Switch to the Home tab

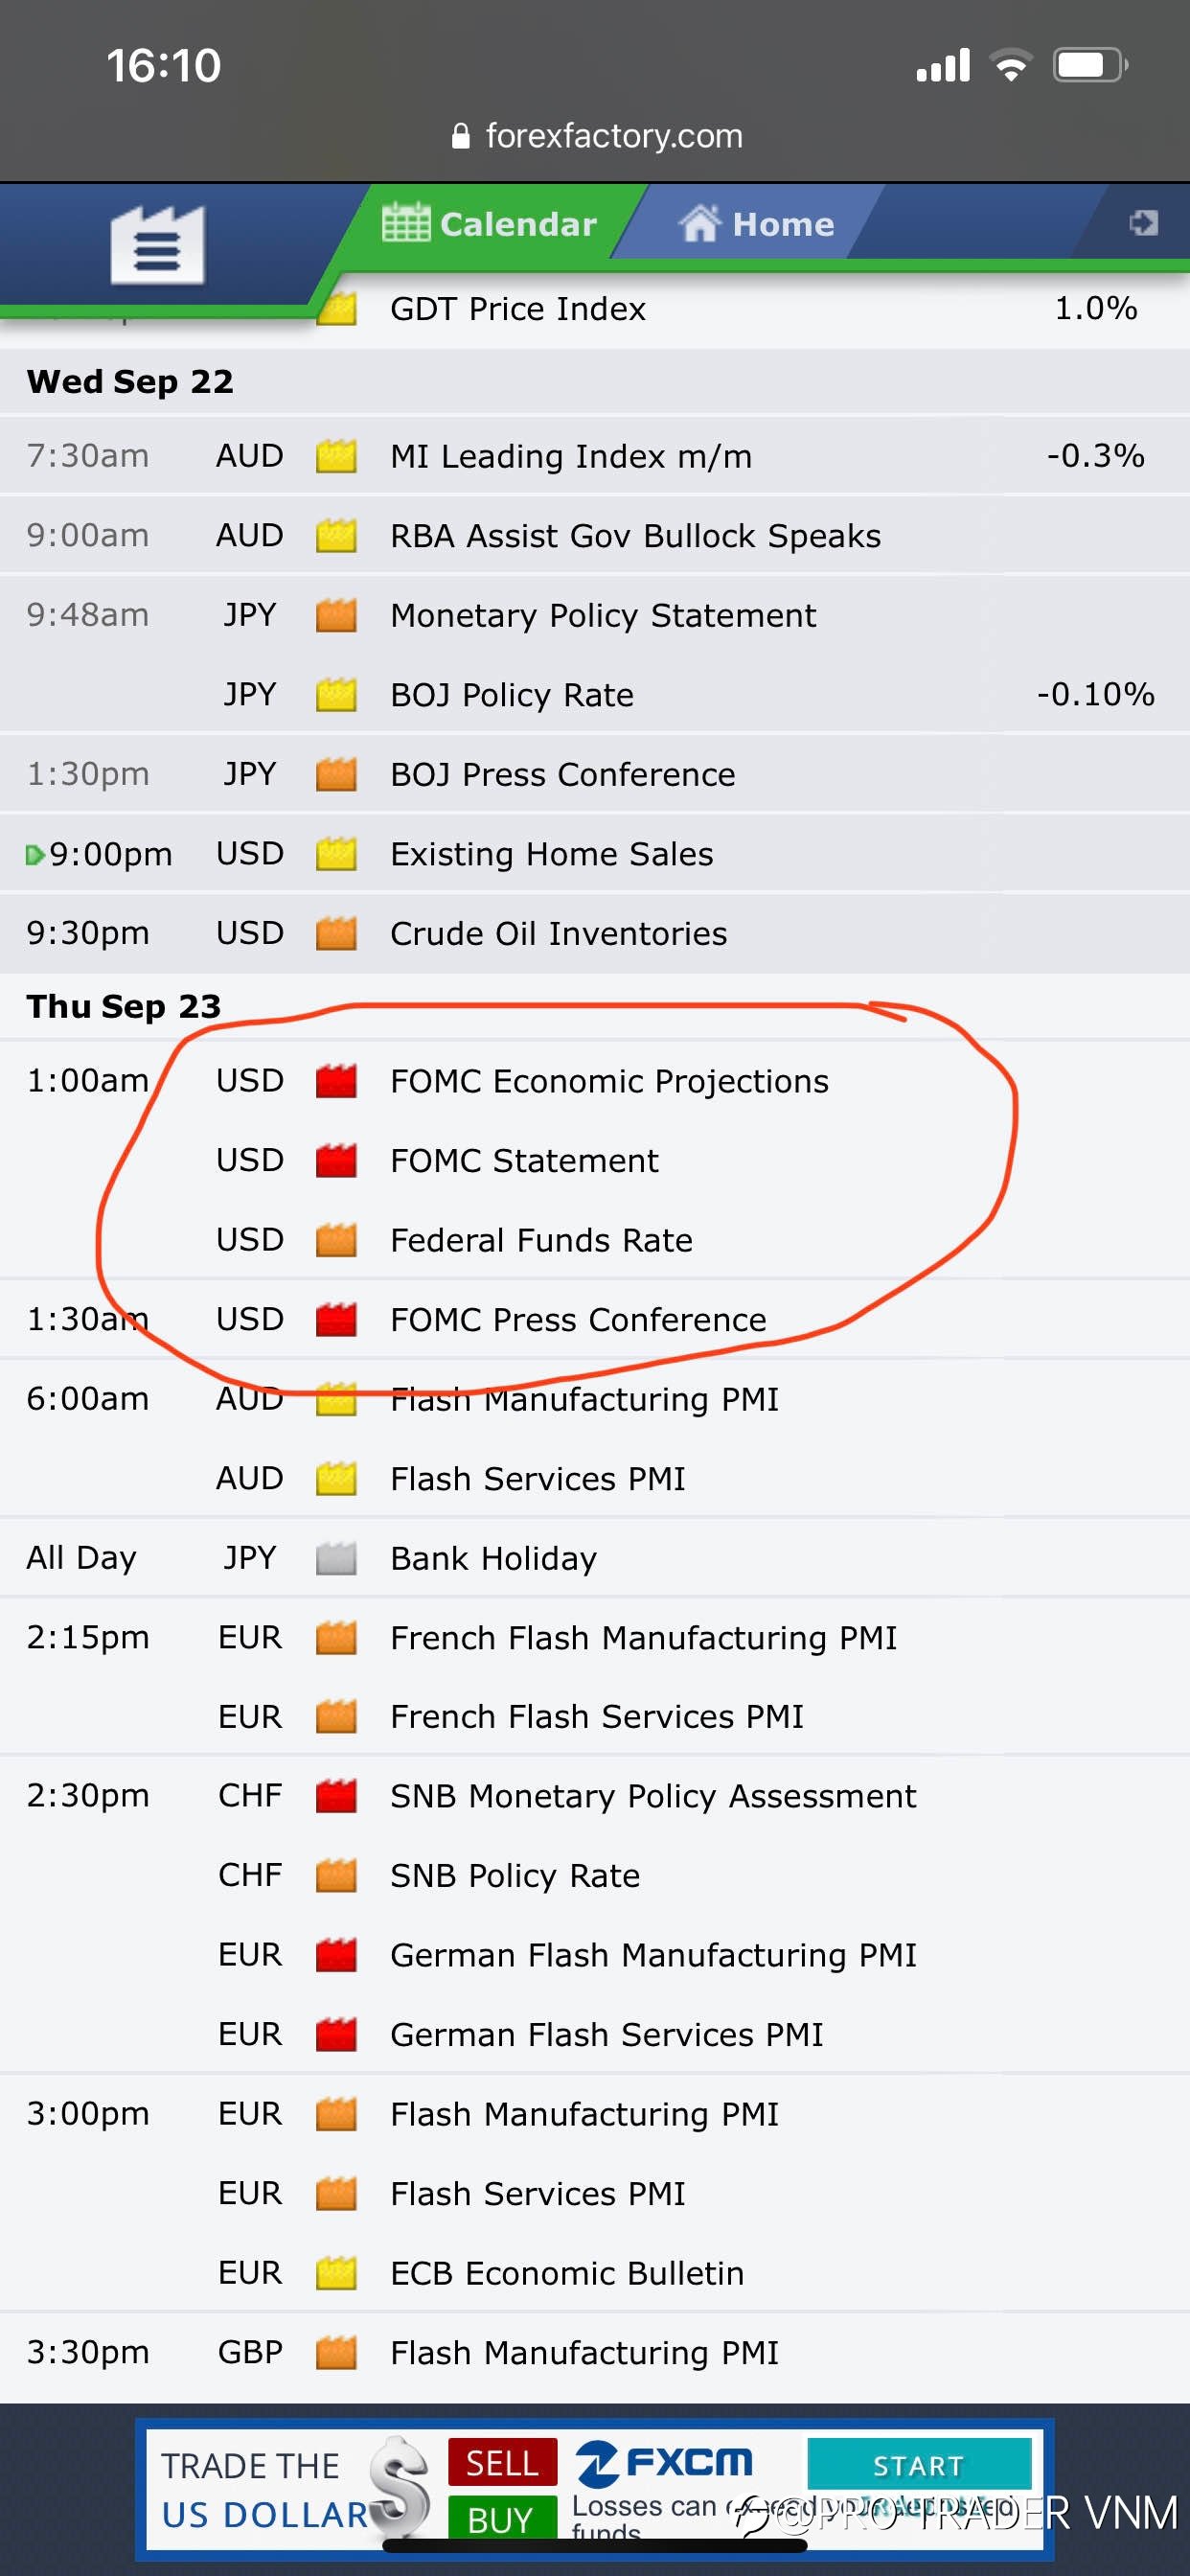[756, 223]
